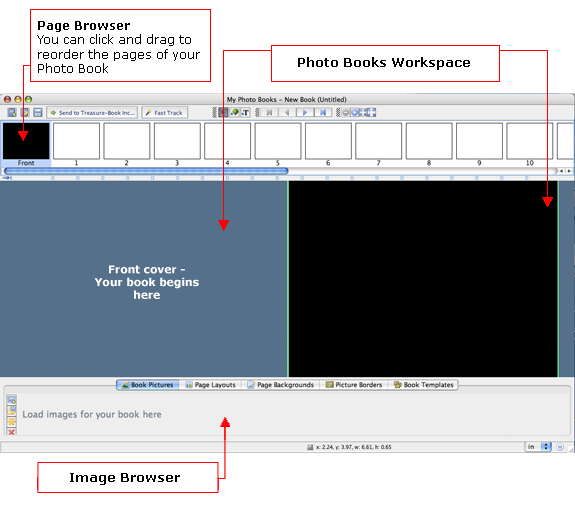Click the add images icon in the image browser

12,400
